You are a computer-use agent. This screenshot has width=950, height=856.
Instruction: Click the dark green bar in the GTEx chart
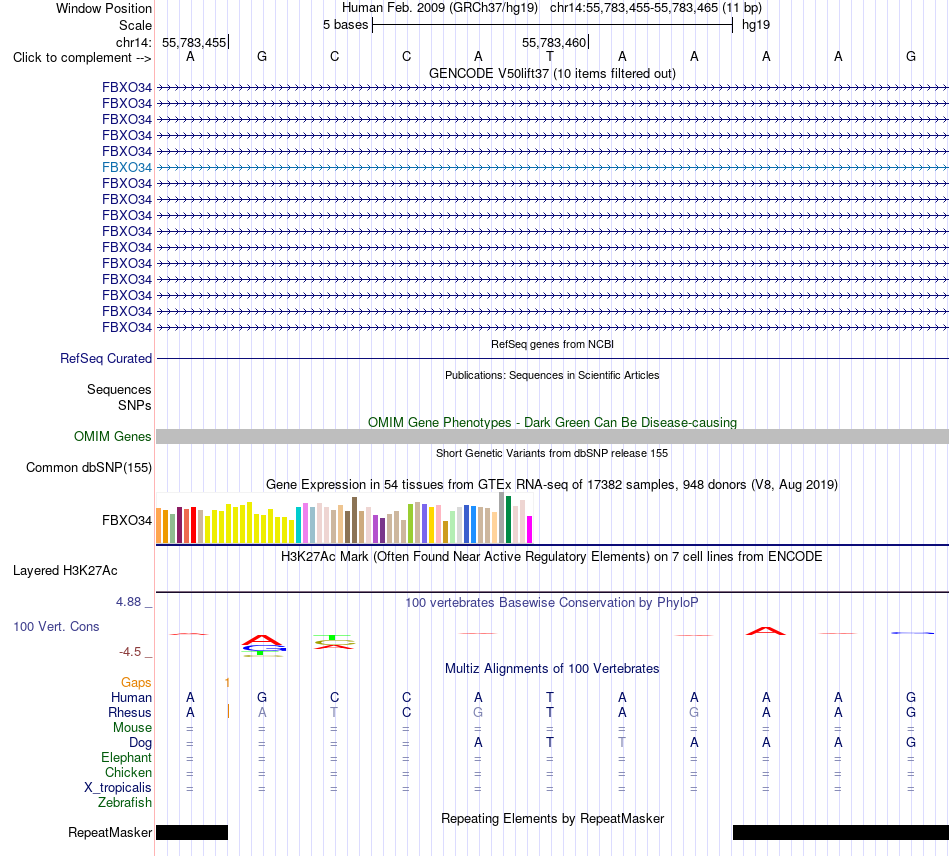click(x=508, y=519)
